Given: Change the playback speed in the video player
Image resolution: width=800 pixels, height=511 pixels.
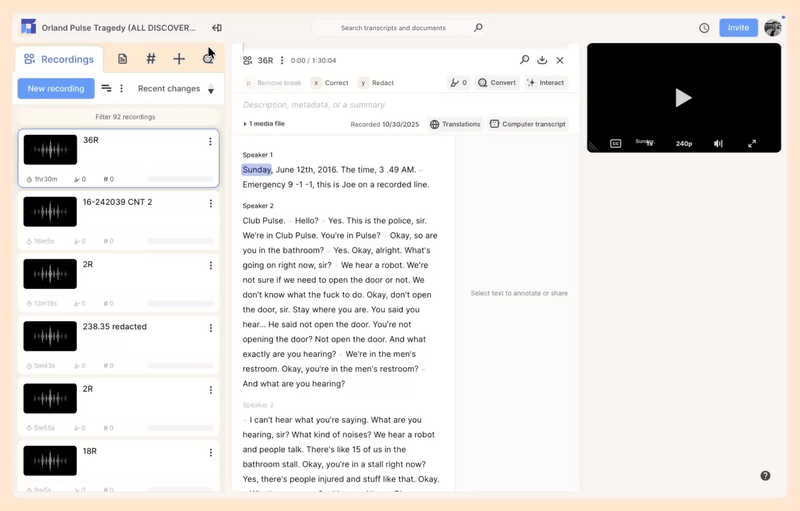Looking at the screenshot, I should [x=649, y=143].
